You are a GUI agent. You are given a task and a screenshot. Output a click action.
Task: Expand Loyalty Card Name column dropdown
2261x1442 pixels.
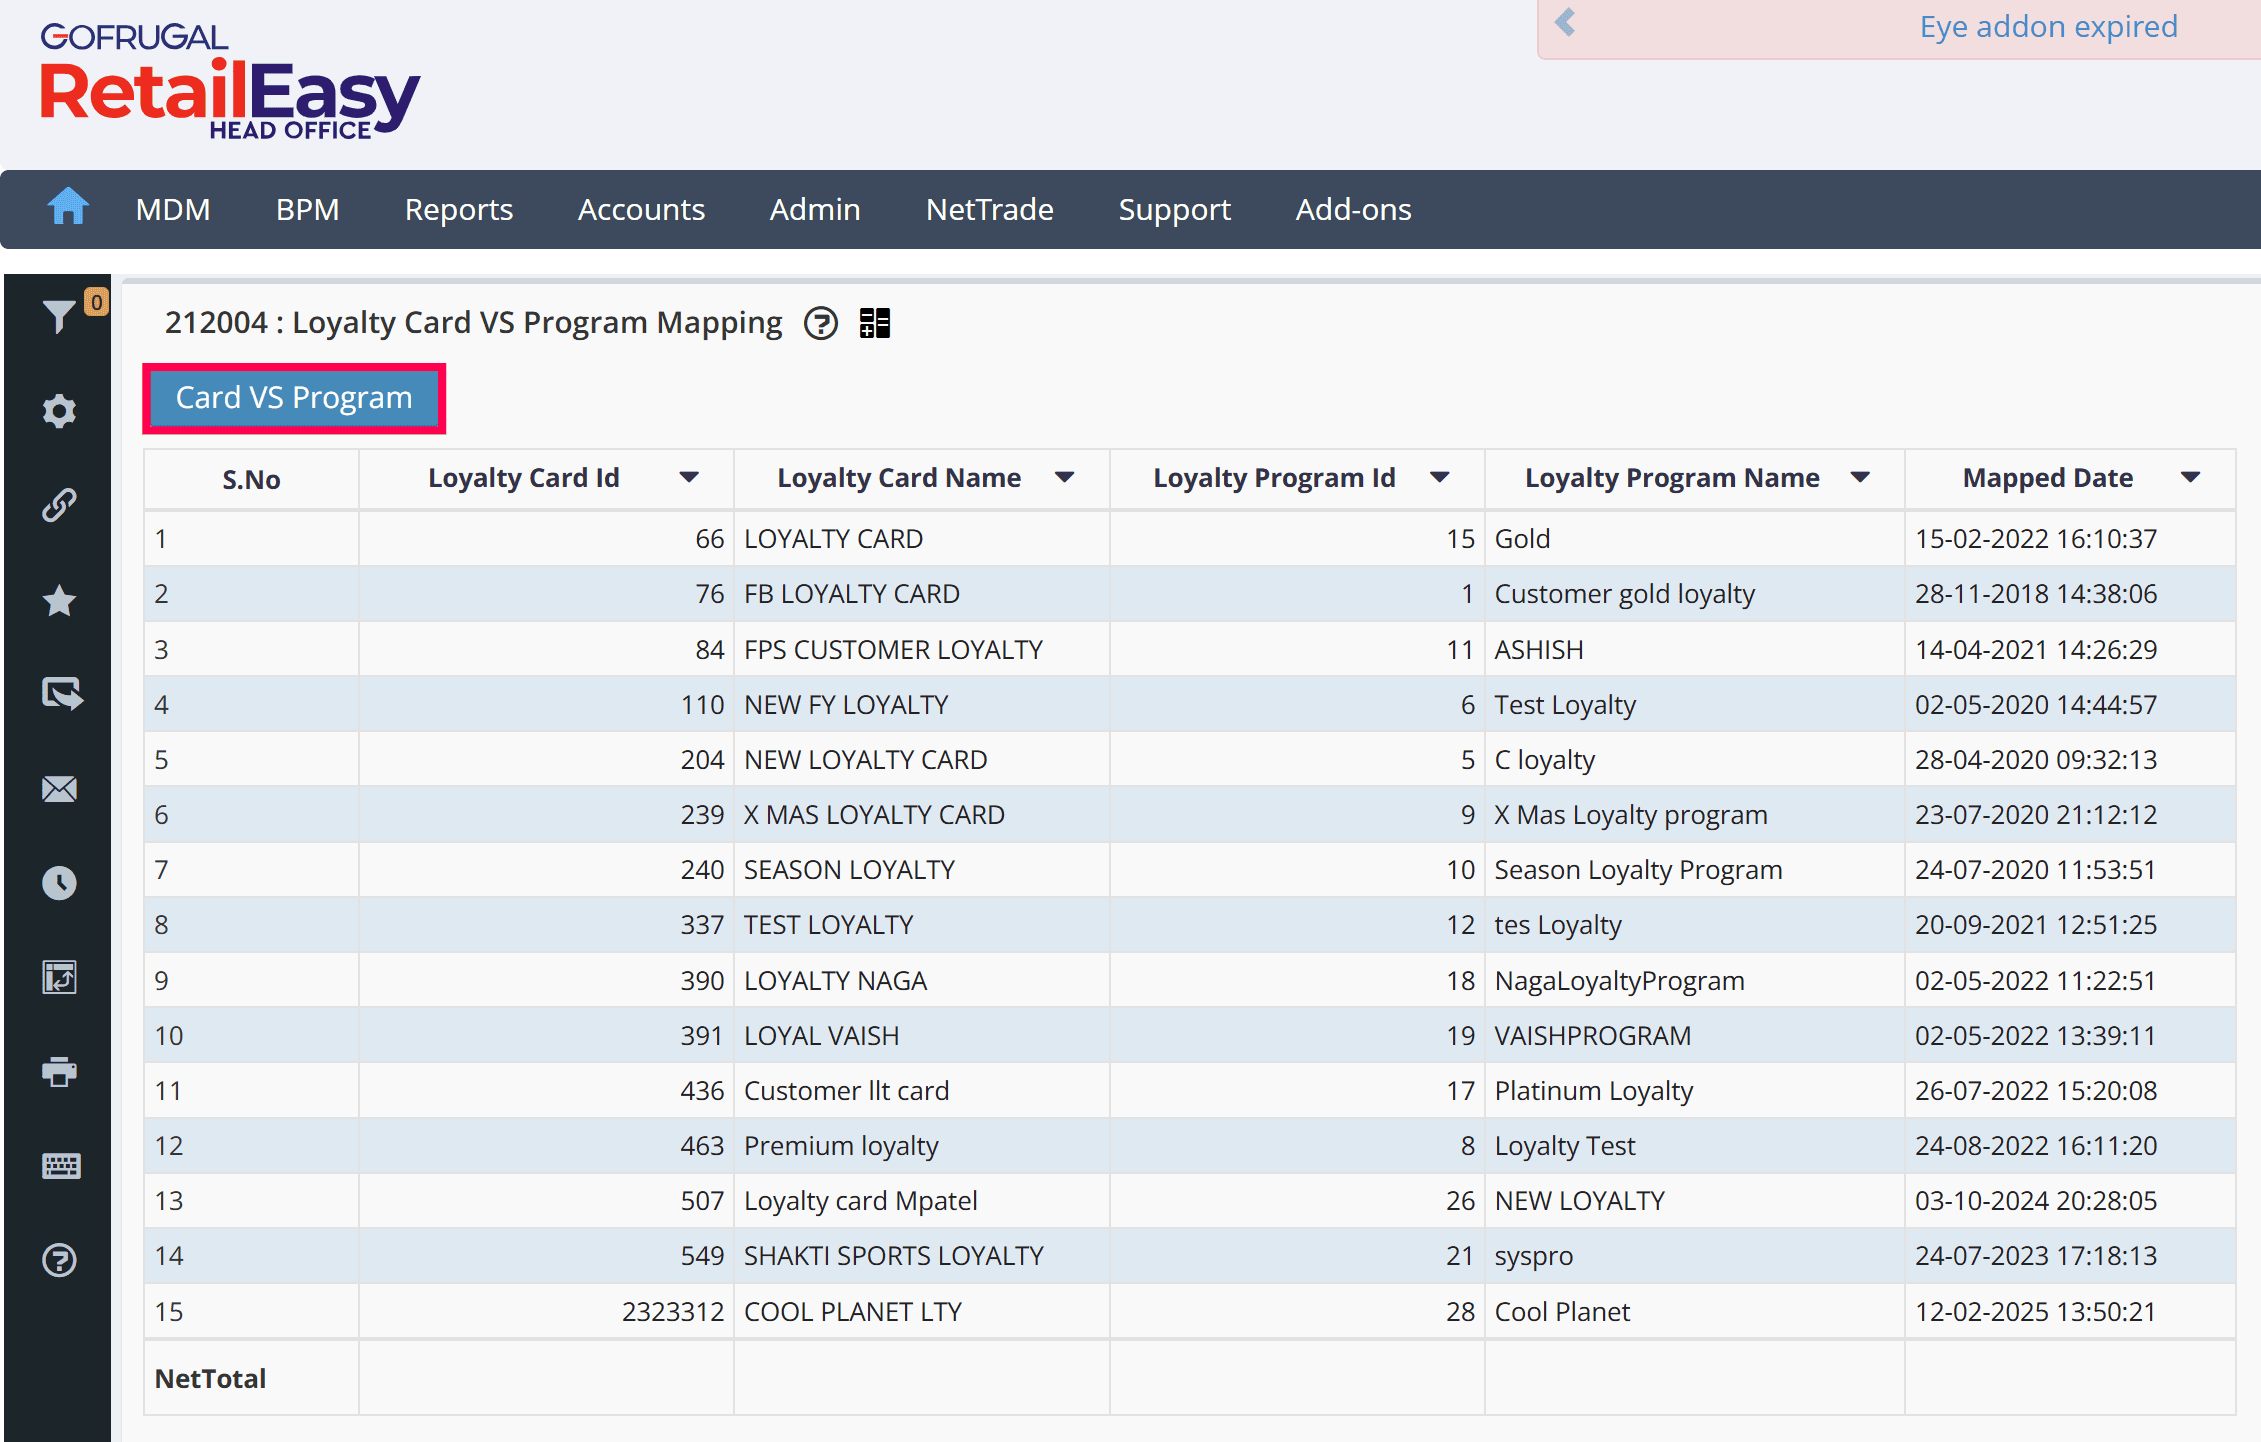[1065, 478]
